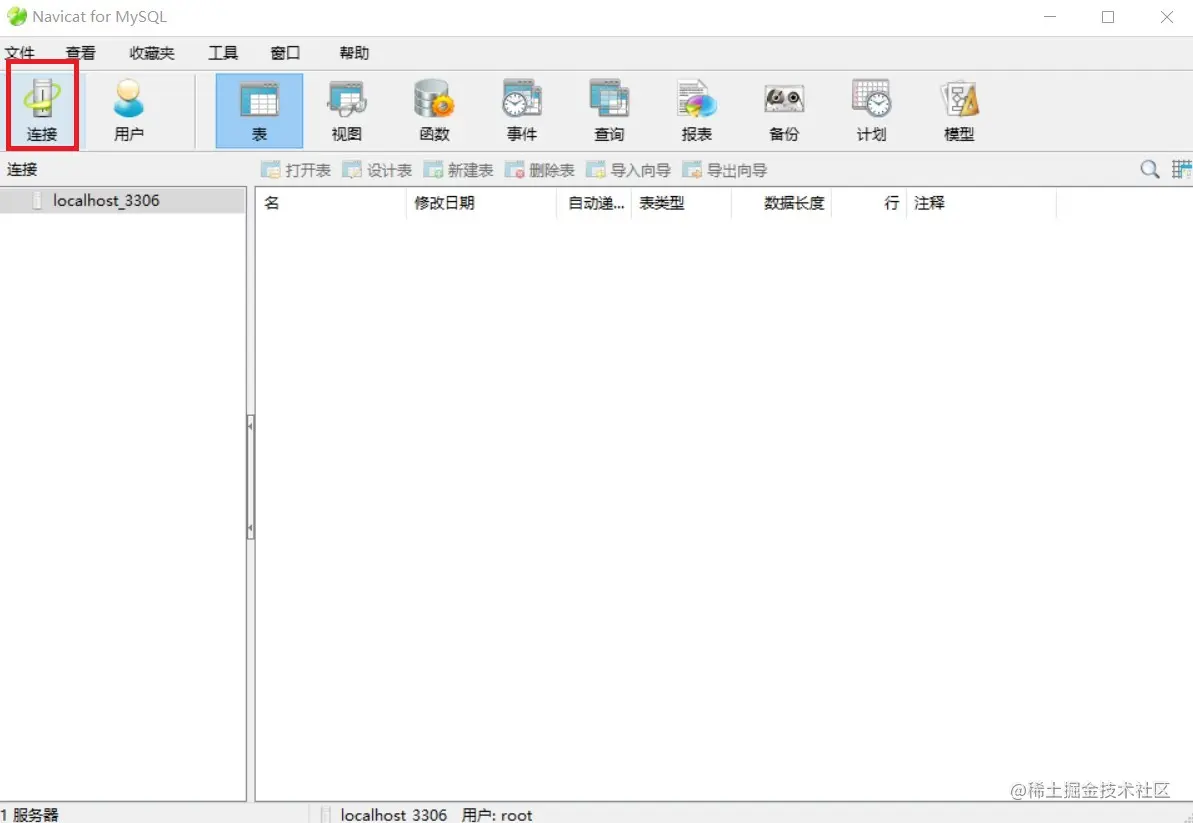Open the 查询 (Query) toolbar icon
This screenshot has height=823, width=1193.
609,110
